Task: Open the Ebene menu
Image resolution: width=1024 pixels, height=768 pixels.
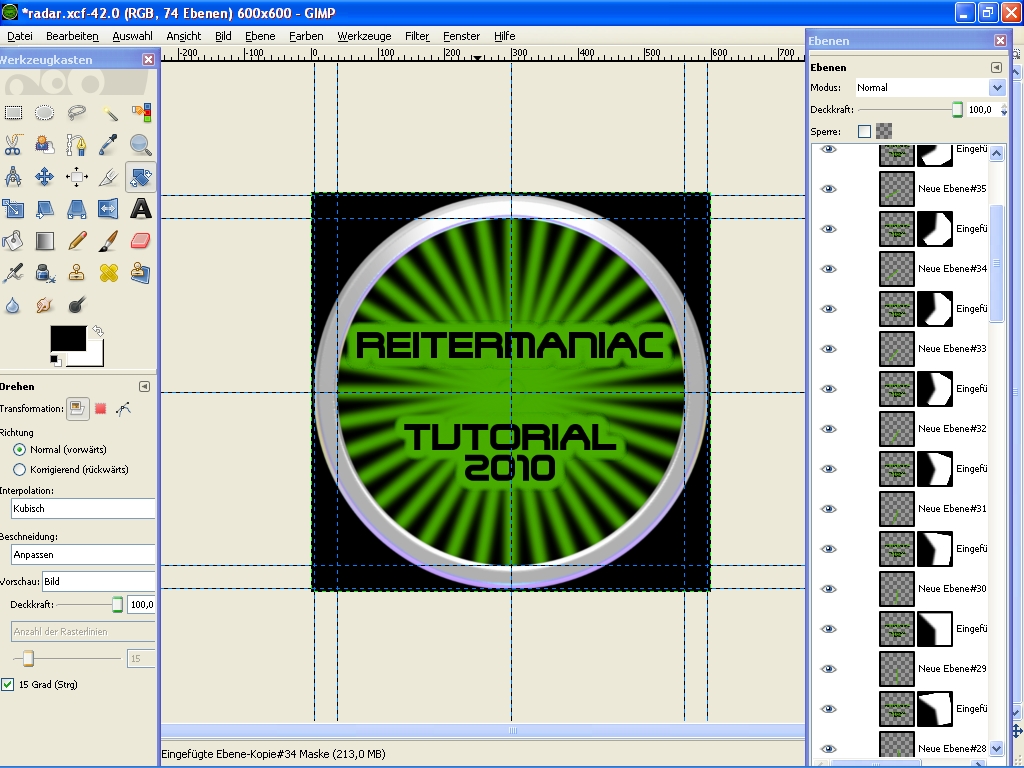Action: click(260, 36)
